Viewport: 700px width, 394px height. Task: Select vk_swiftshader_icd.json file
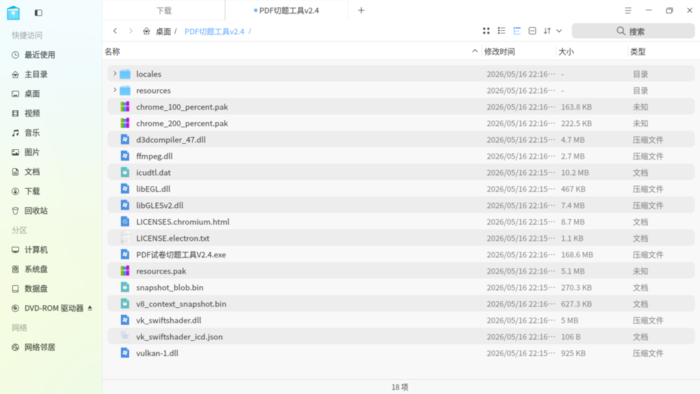(401, 337)
